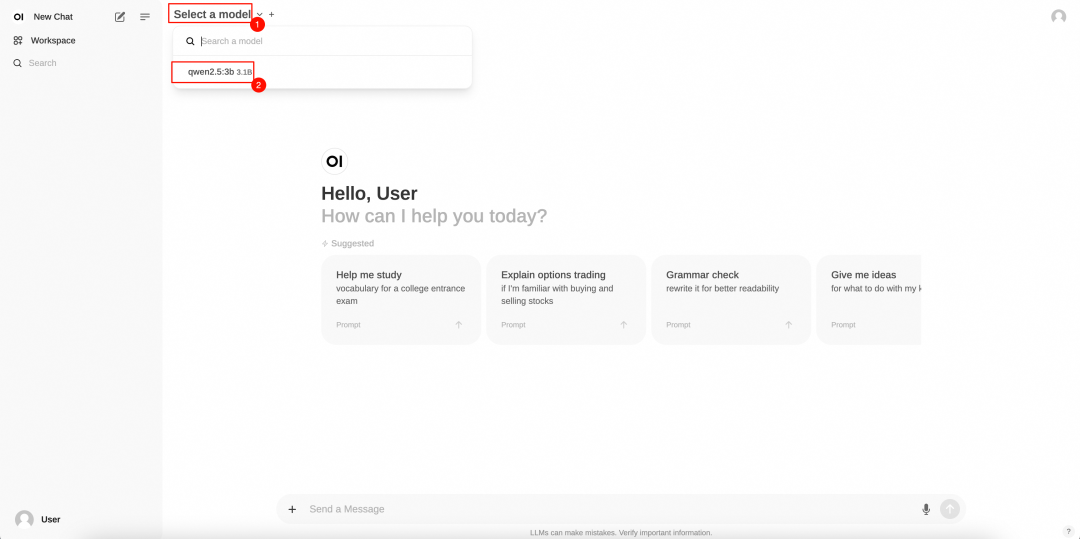This screenshot has height=539, width=1080.
Task: Click the OI logo in sidebar
Action: (19, 17)
